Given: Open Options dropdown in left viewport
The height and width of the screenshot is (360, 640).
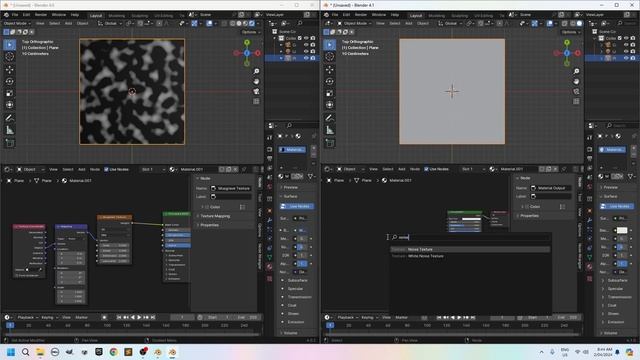Looking at the screenshot, I should [251, 32].
